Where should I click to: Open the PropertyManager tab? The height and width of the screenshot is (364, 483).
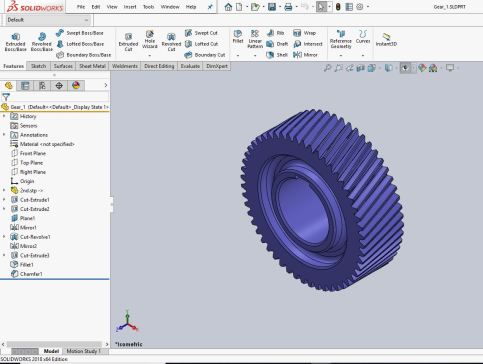click(x=25, y=86)
